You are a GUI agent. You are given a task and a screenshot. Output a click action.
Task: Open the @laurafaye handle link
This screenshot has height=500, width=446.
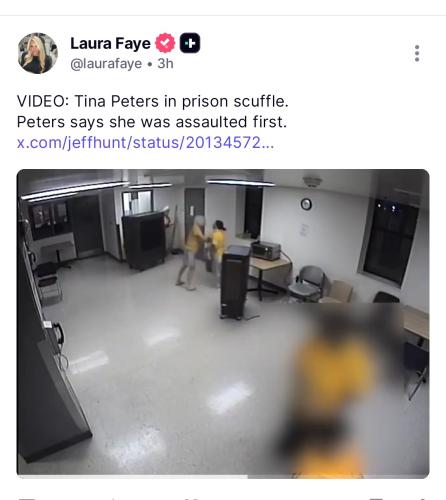(x=106, y=64)
